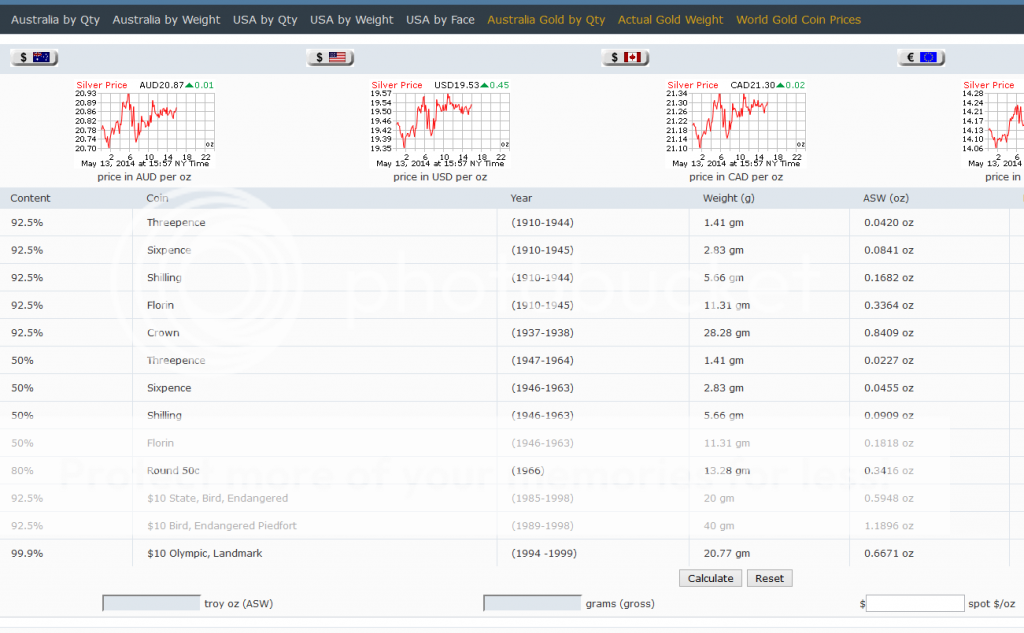The width and height of the screenshot is (1024, 633).
Task: Focus the troy oz (ASW) input field
Action: (151, 603)
